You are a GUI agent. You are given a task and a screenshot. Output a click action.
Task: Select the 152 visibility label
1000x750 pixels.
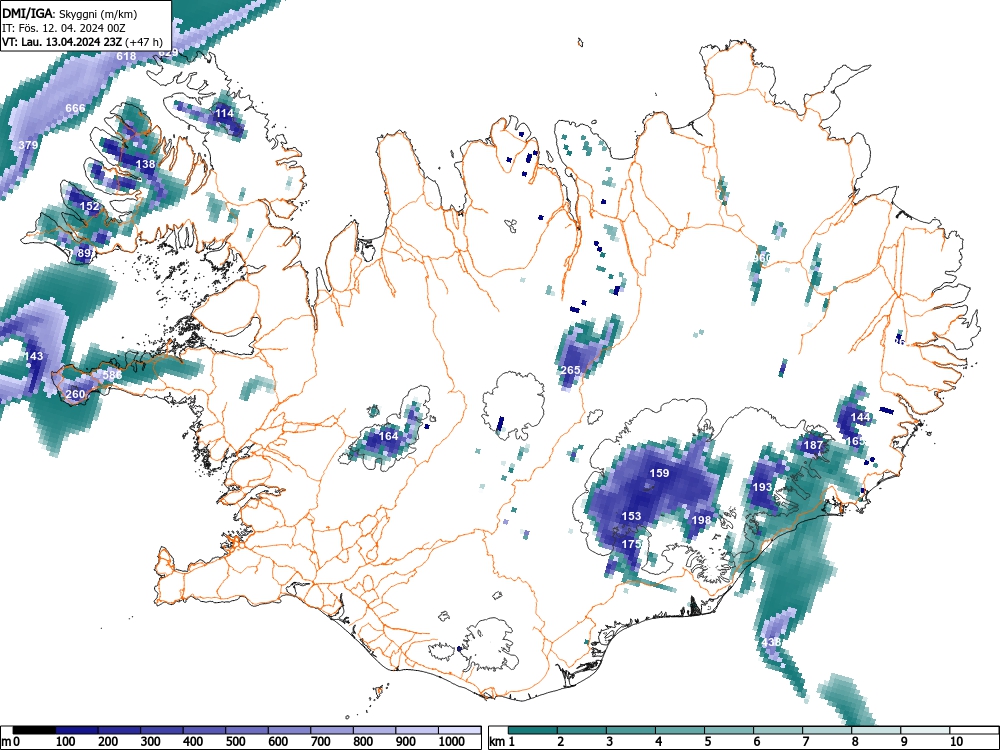tap(89, 206)
